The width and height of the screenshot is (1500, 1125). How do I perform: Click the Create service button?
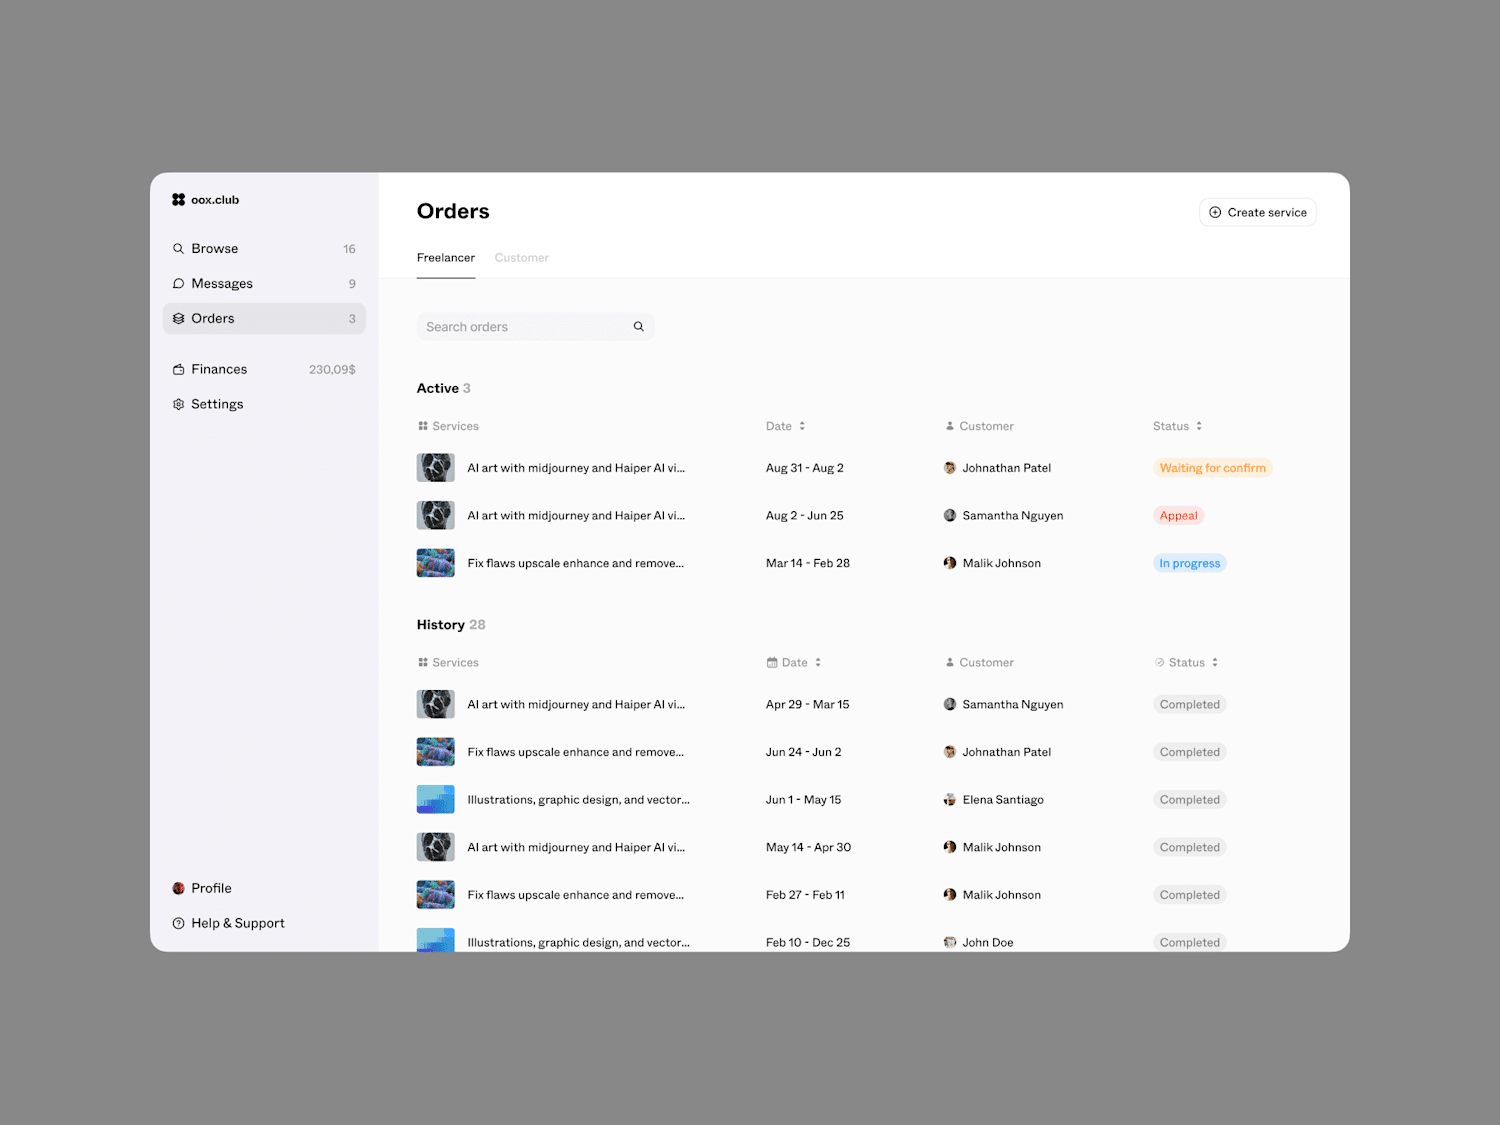(1258, 213)
